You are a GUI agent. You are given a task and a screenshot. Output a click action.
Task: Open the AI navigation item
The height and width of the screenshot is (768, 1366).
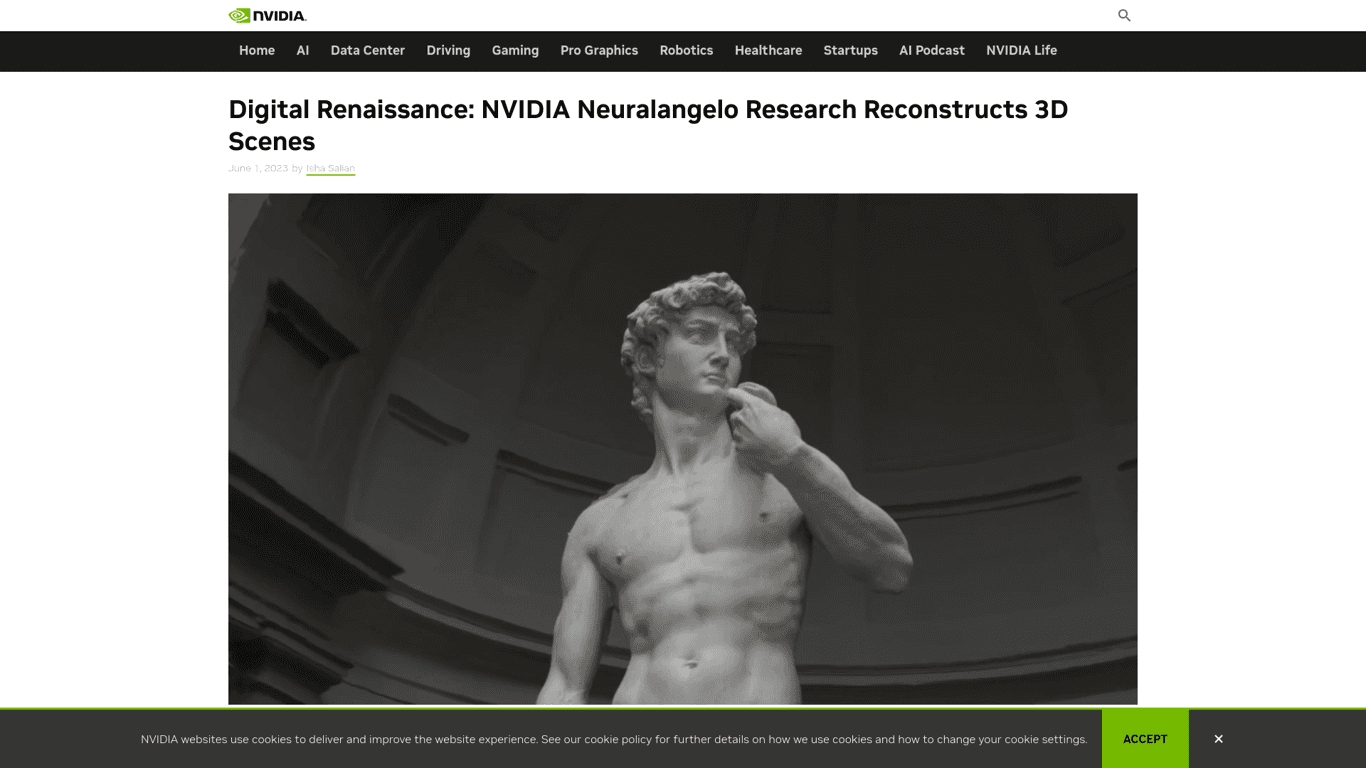(x=303, y=50)
